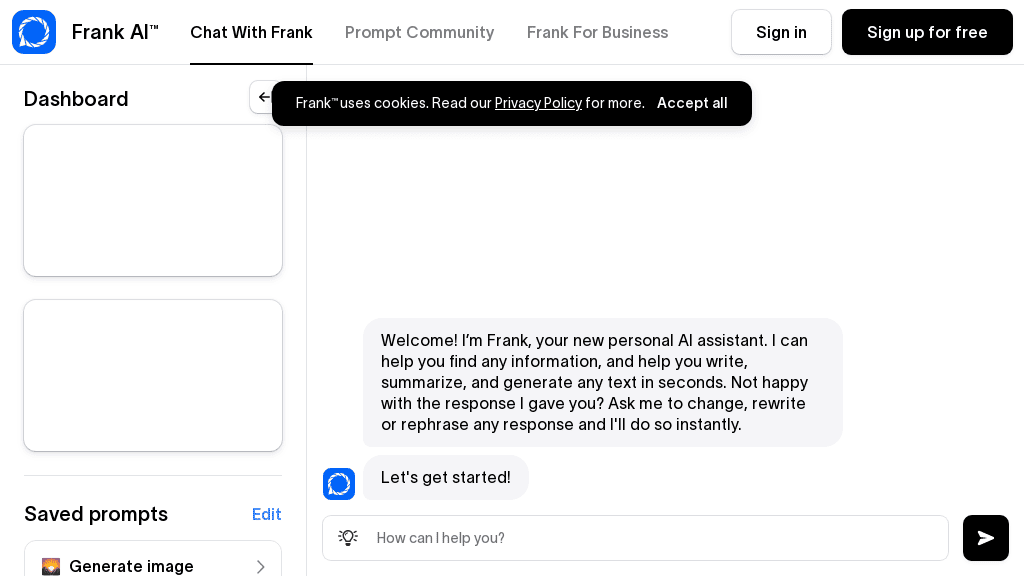Viewport: 1024px width, 576px height.
Task: Click the sunrise emoji on Generate image prompt
Action: pos(51,567)
